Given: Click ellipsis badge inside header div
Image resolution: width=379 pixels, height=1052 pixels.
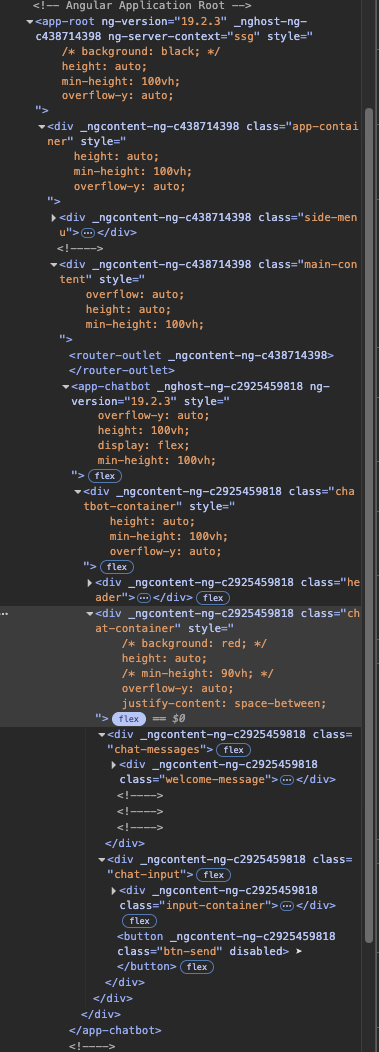Looking at the screenshot, I should tap(143, 597).
